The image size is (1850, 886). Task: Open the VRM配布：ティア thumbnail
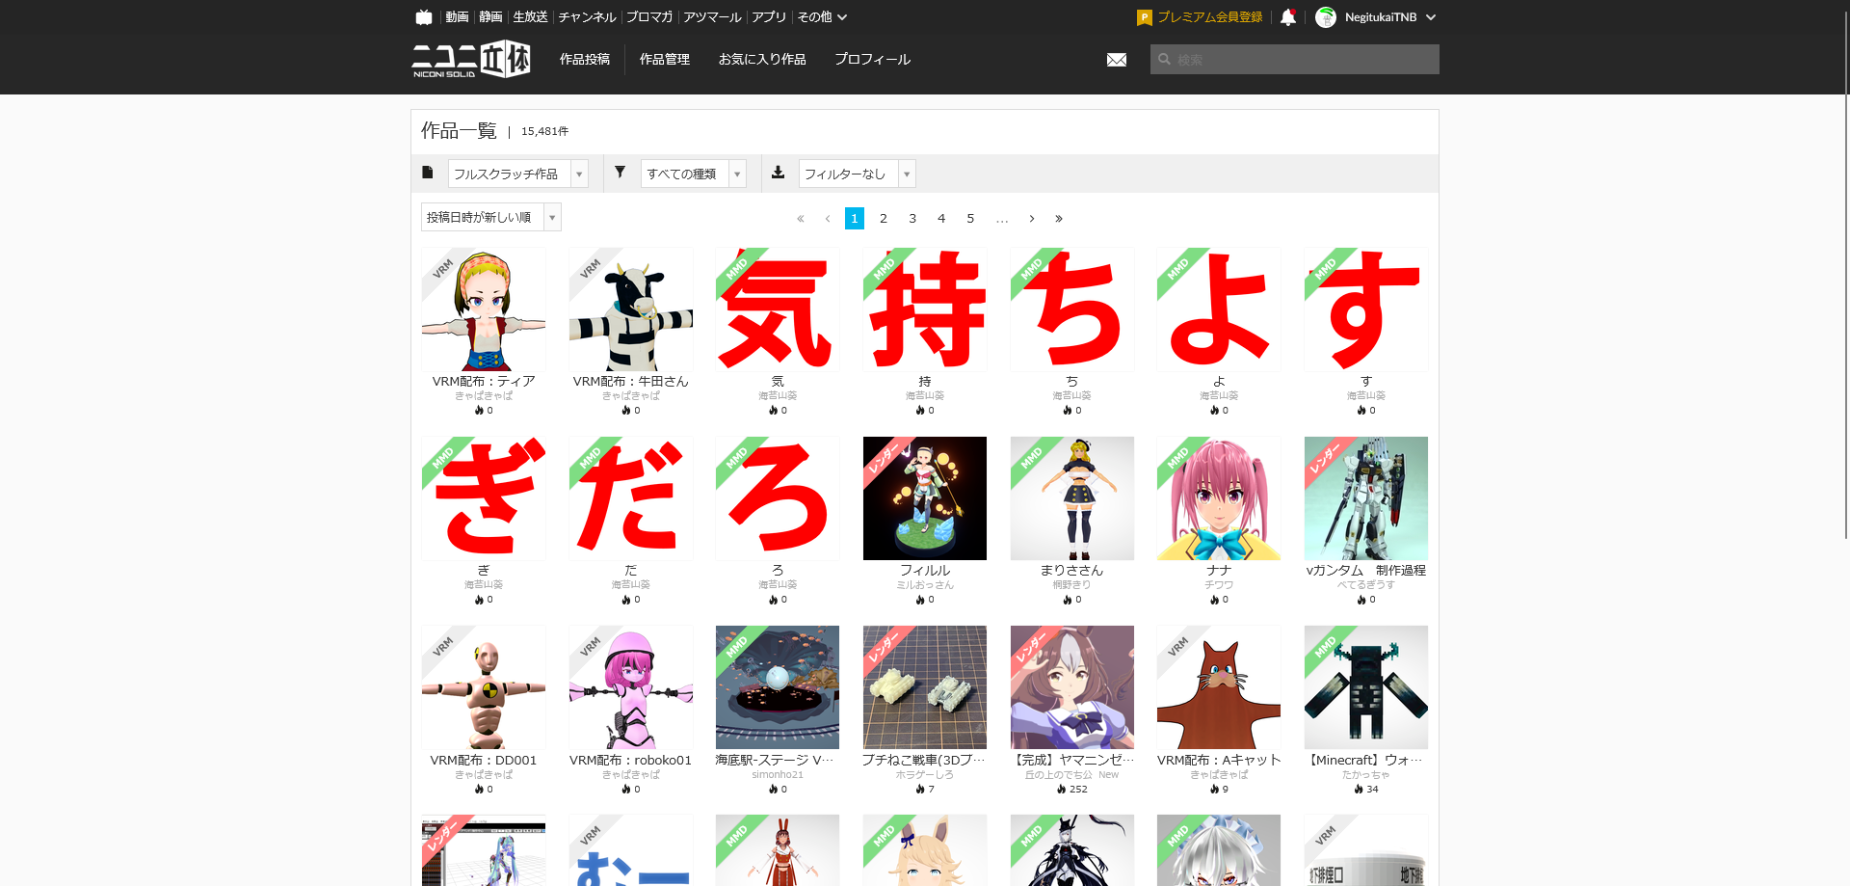(x=484, y=310)
